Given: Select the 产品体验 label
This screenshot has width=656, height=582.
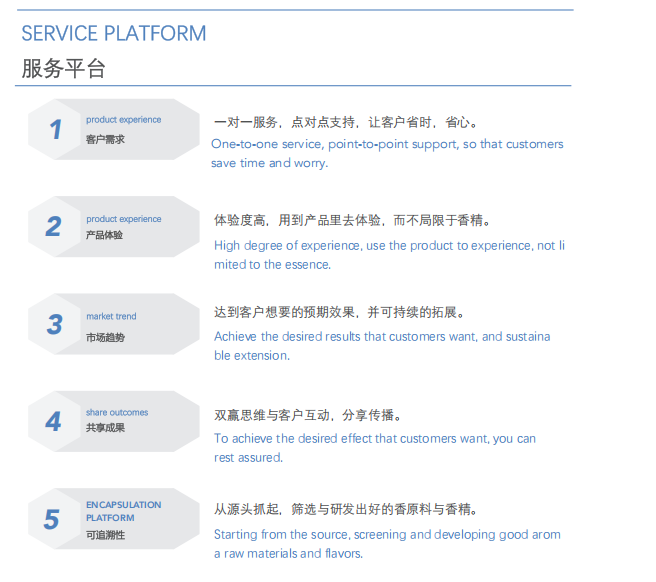Looking at the screenshot, I should click(x=105, y=236).
